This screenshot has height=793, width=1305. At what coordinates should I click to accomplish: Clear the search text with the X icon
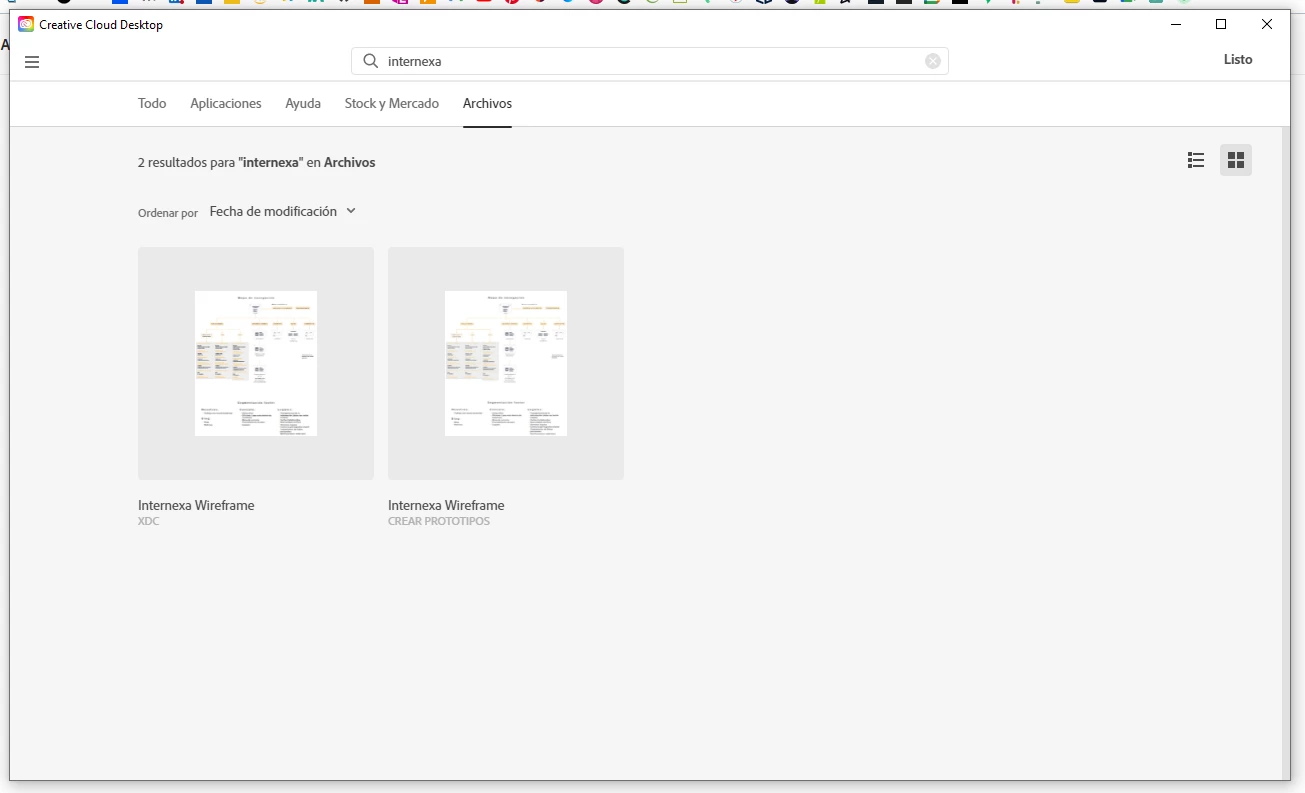933,61
